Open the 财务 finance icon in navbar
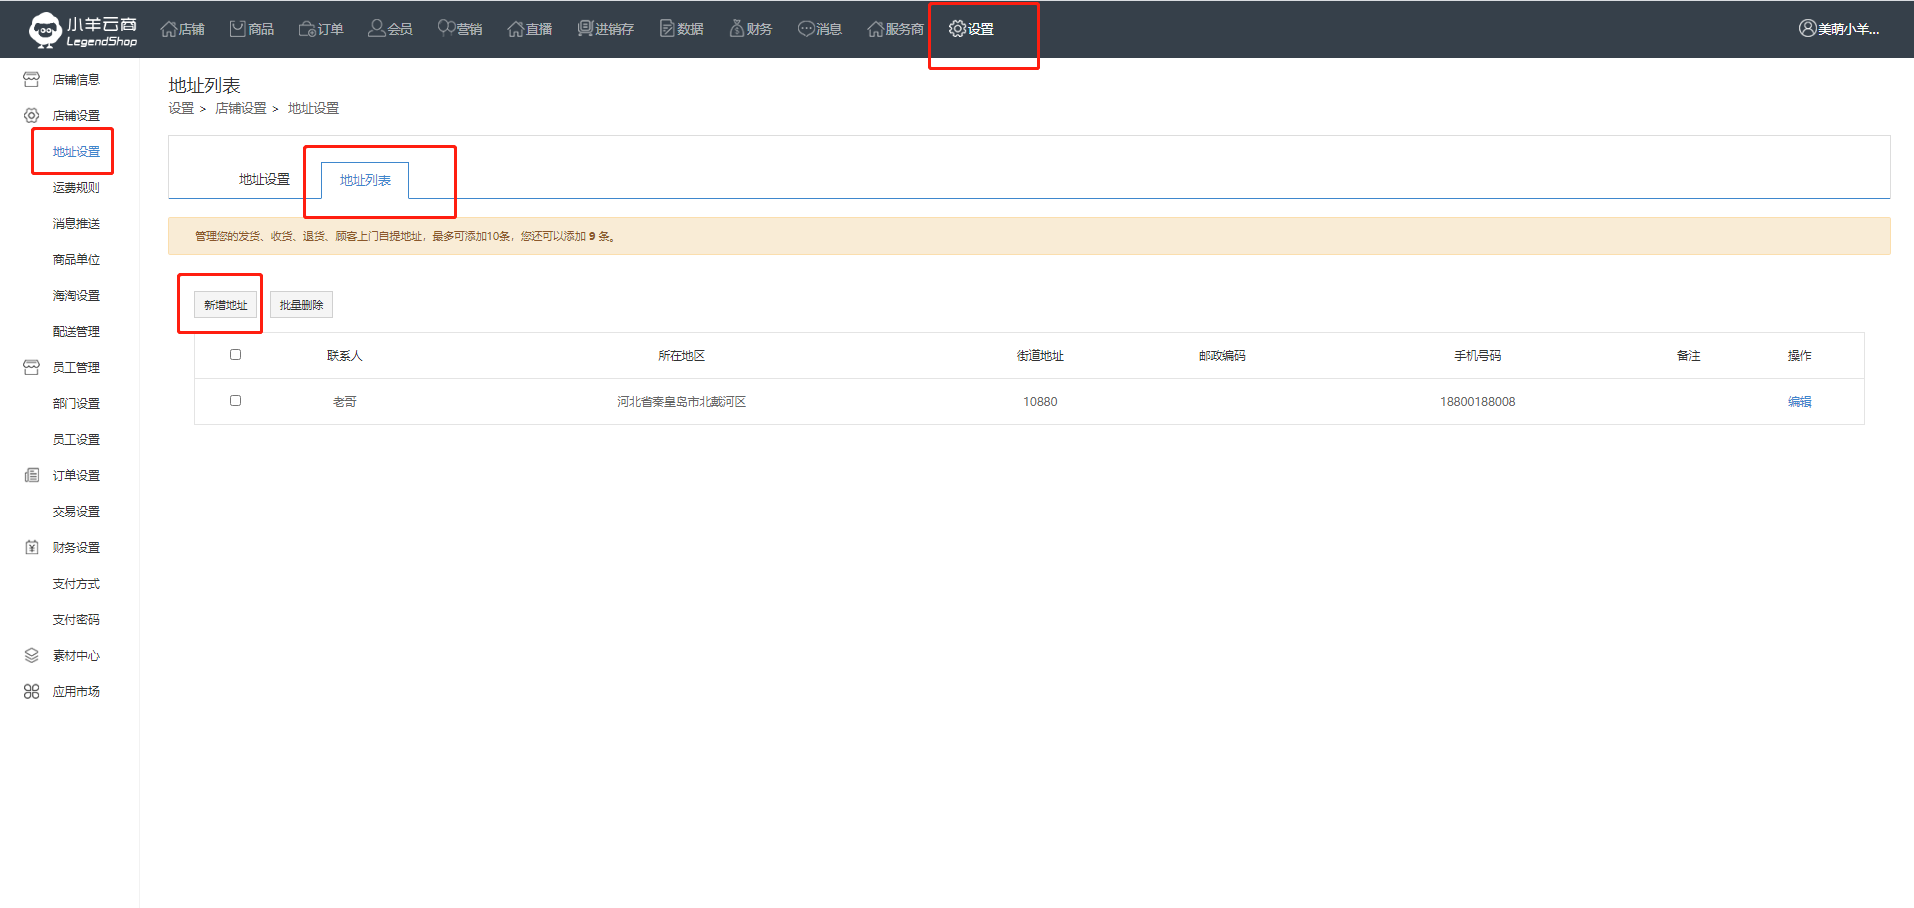 point(737,29)
